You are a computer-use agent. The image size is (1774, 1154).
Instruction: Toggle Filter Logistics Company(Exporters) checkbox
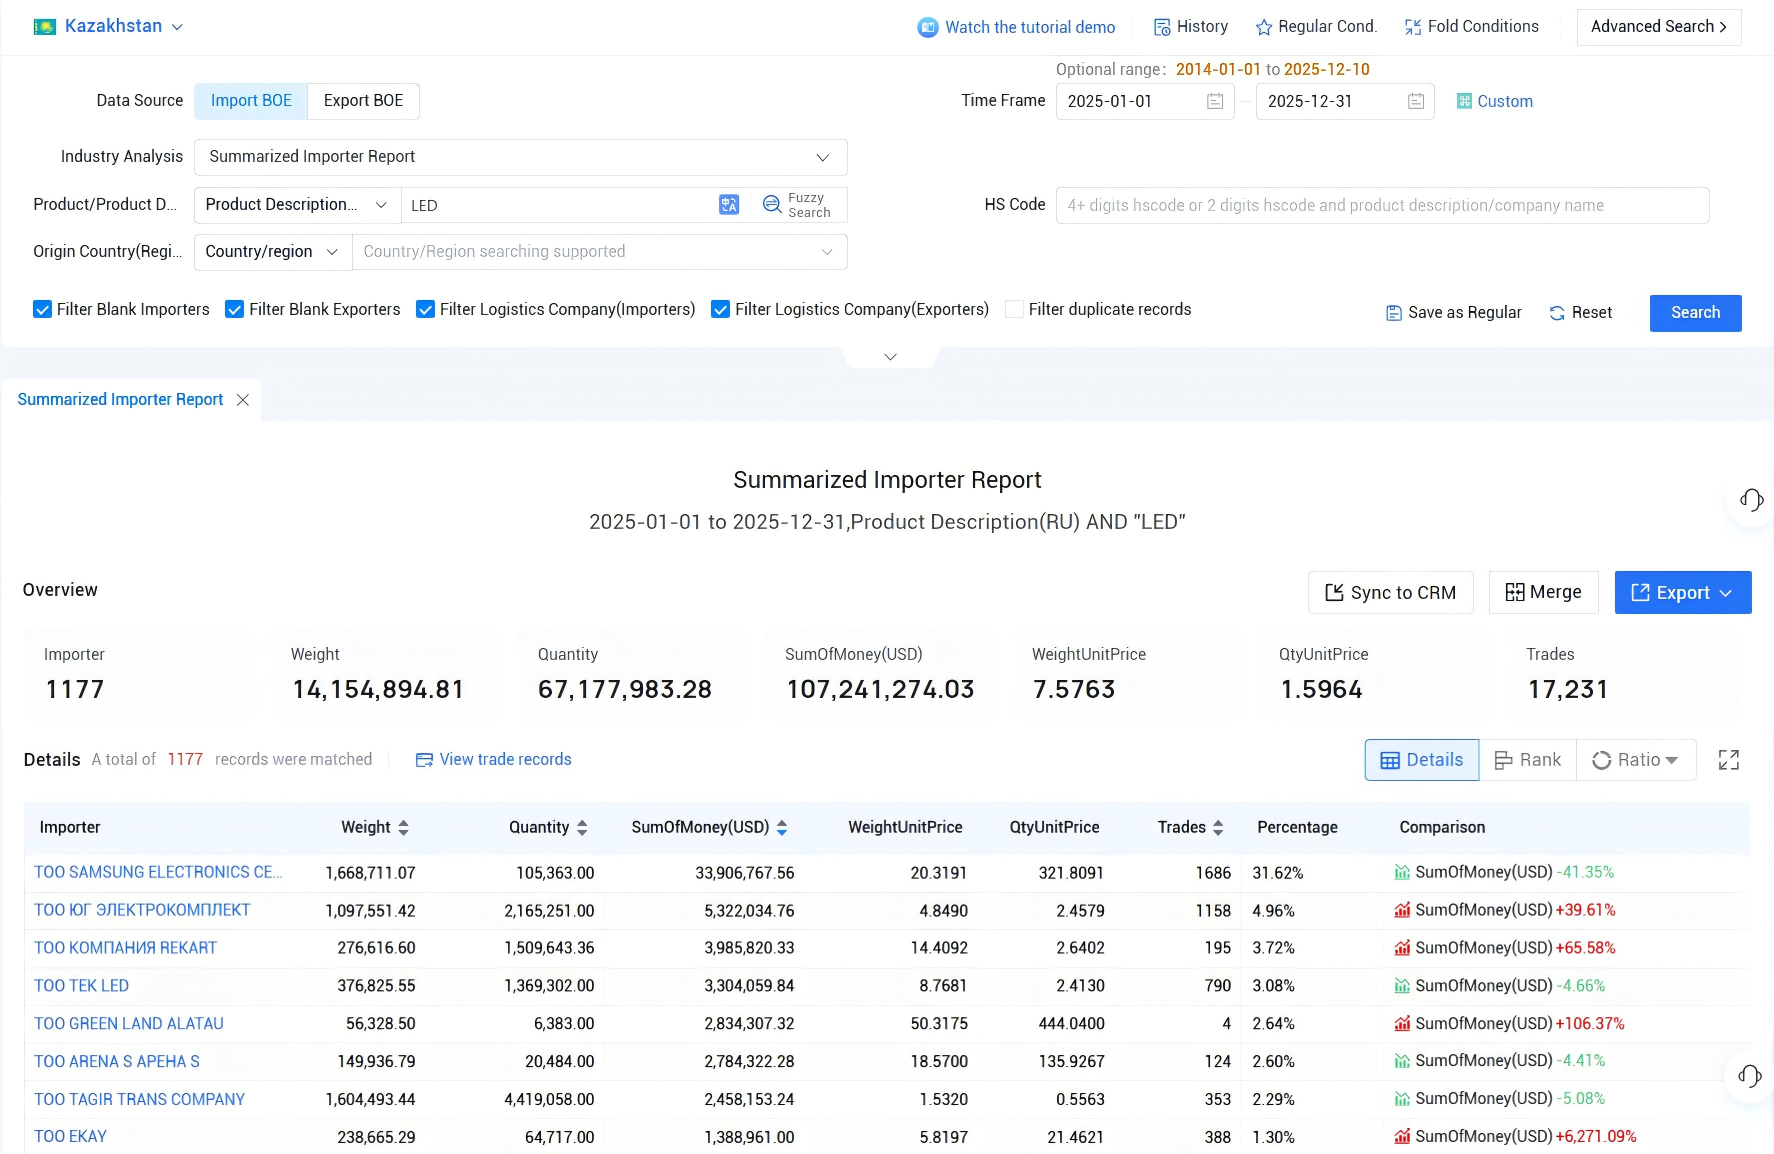[x=720, y=310]
